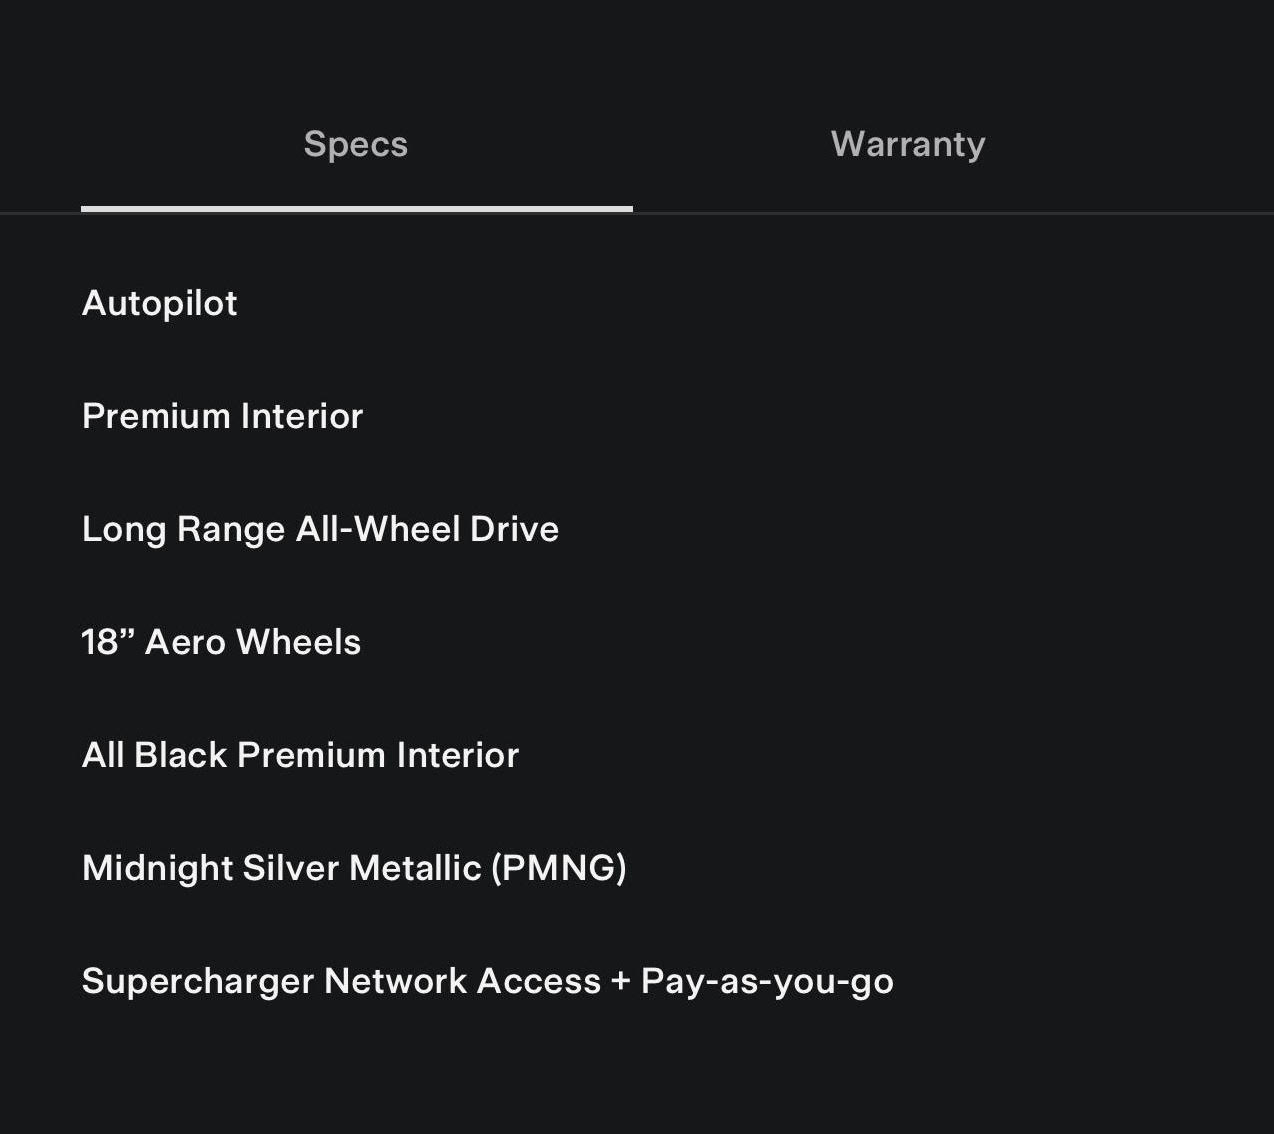Click the word Supercharger
The height and width of the screenshot is (1134, 1274).
(198, 982)
